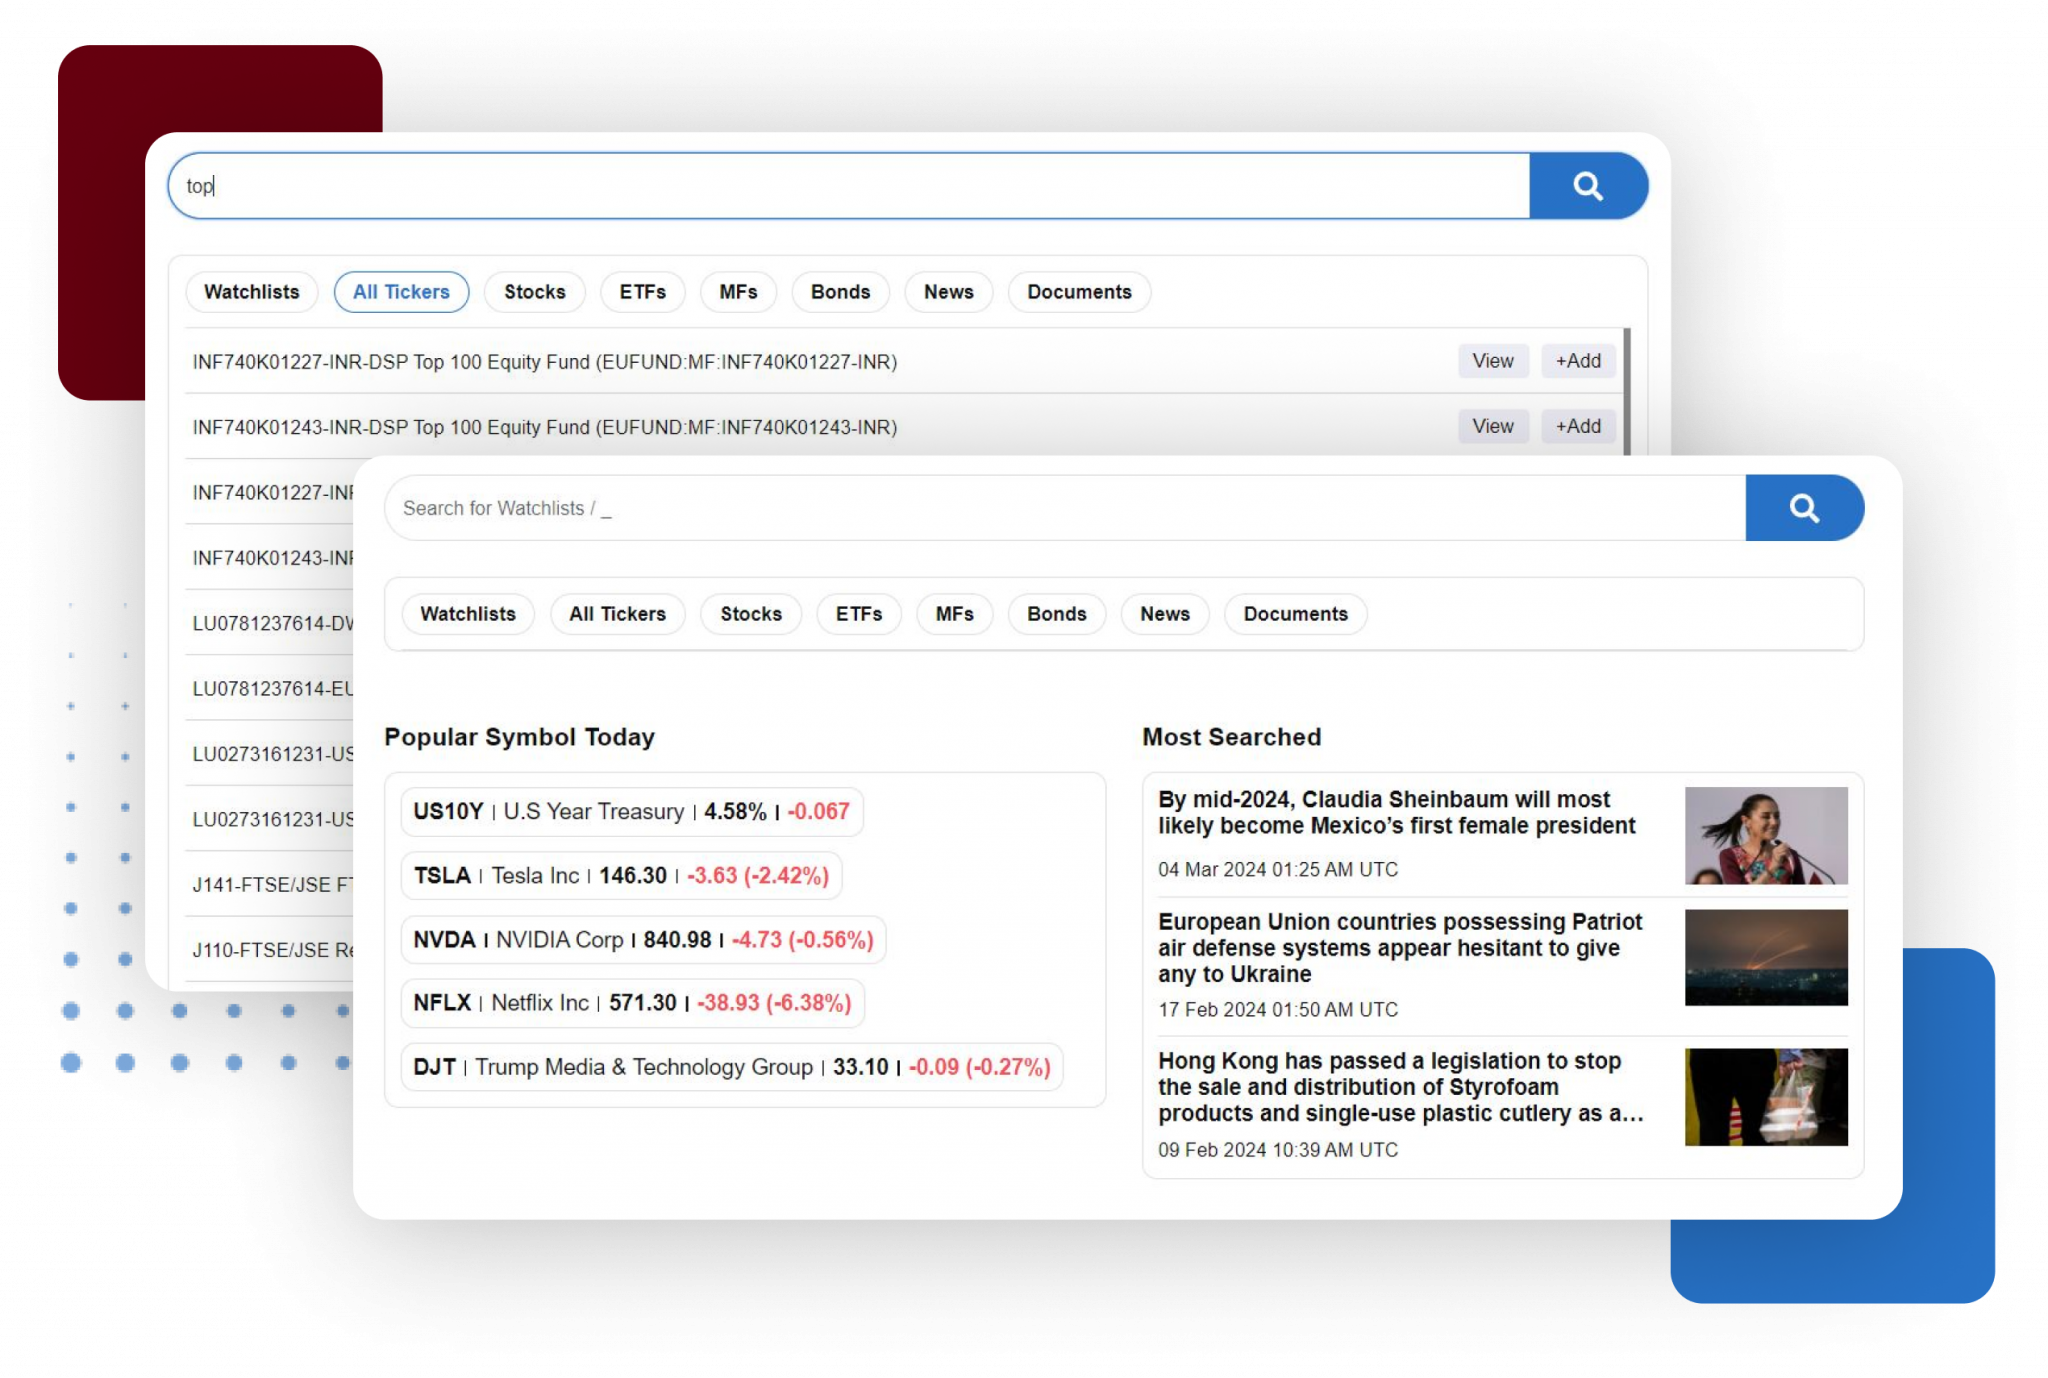Image resolution: width=2048 pixels, height=1378 pixels.
Task: Add INF740K01227-INR DSP Top 100 fund
Action: click(x=1578, y=361)
